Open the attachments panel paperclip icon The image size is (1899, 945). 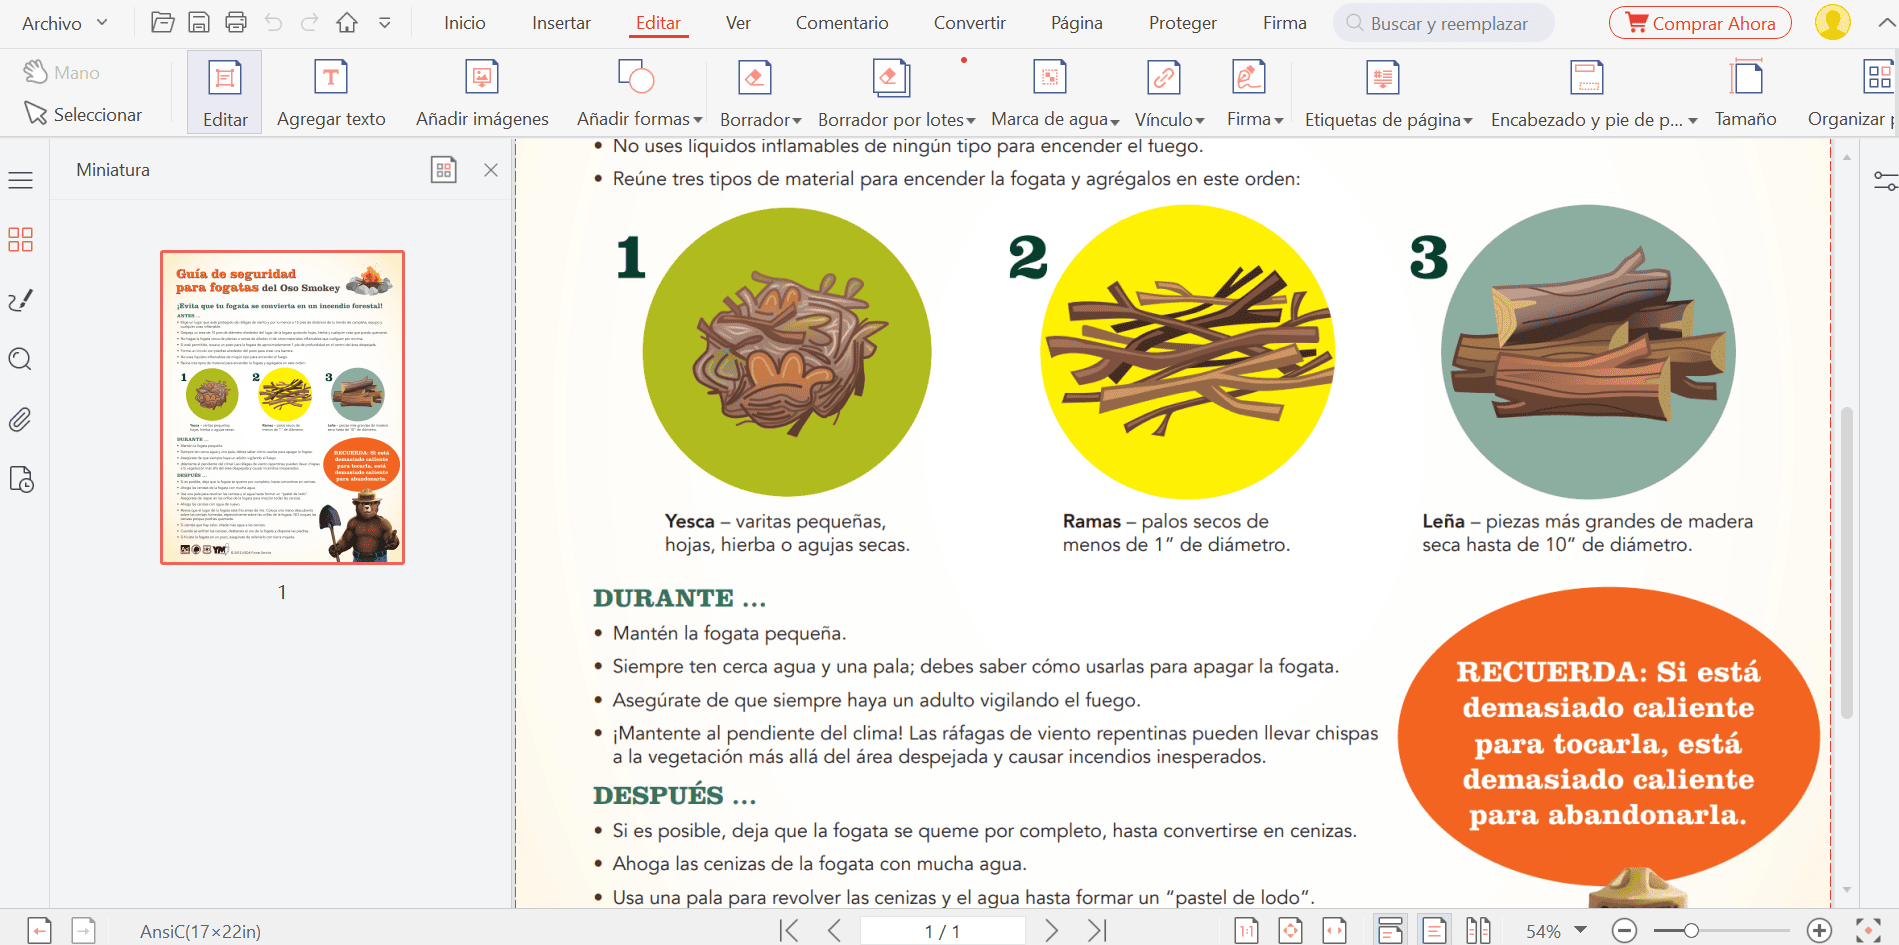click(x=20, y=420)
